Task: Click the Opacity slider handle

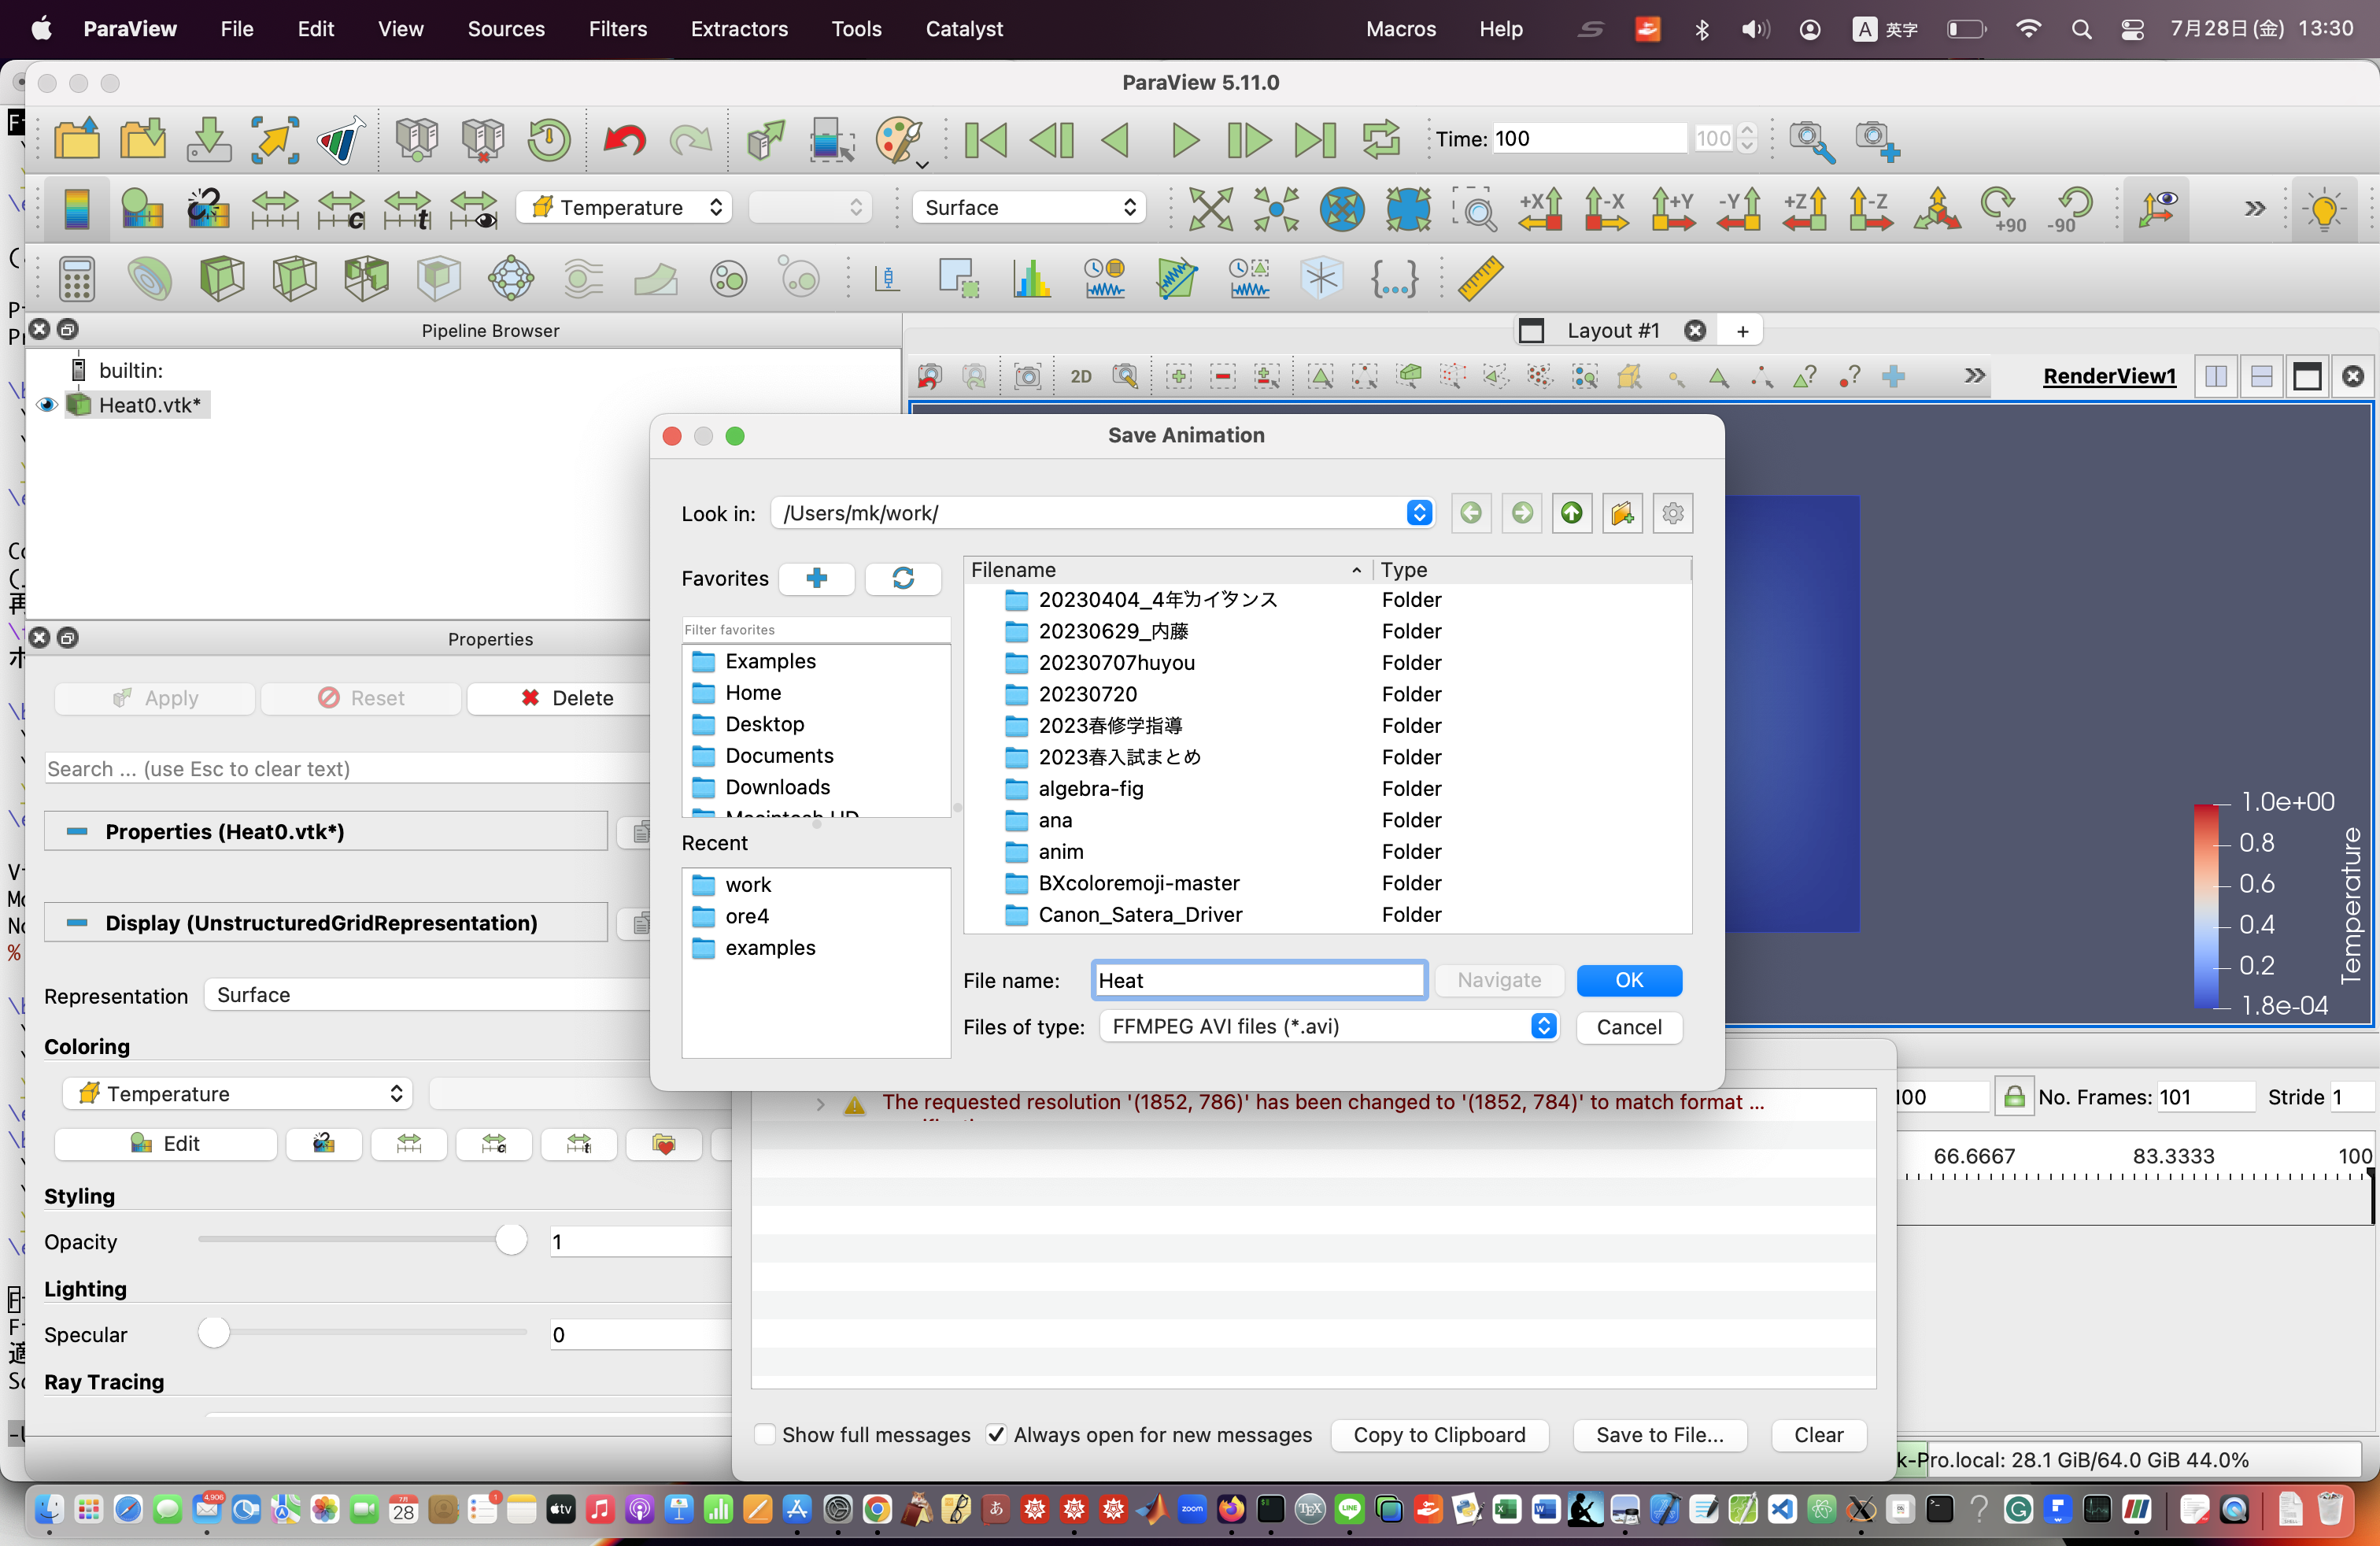Action: pos(511,1239)
